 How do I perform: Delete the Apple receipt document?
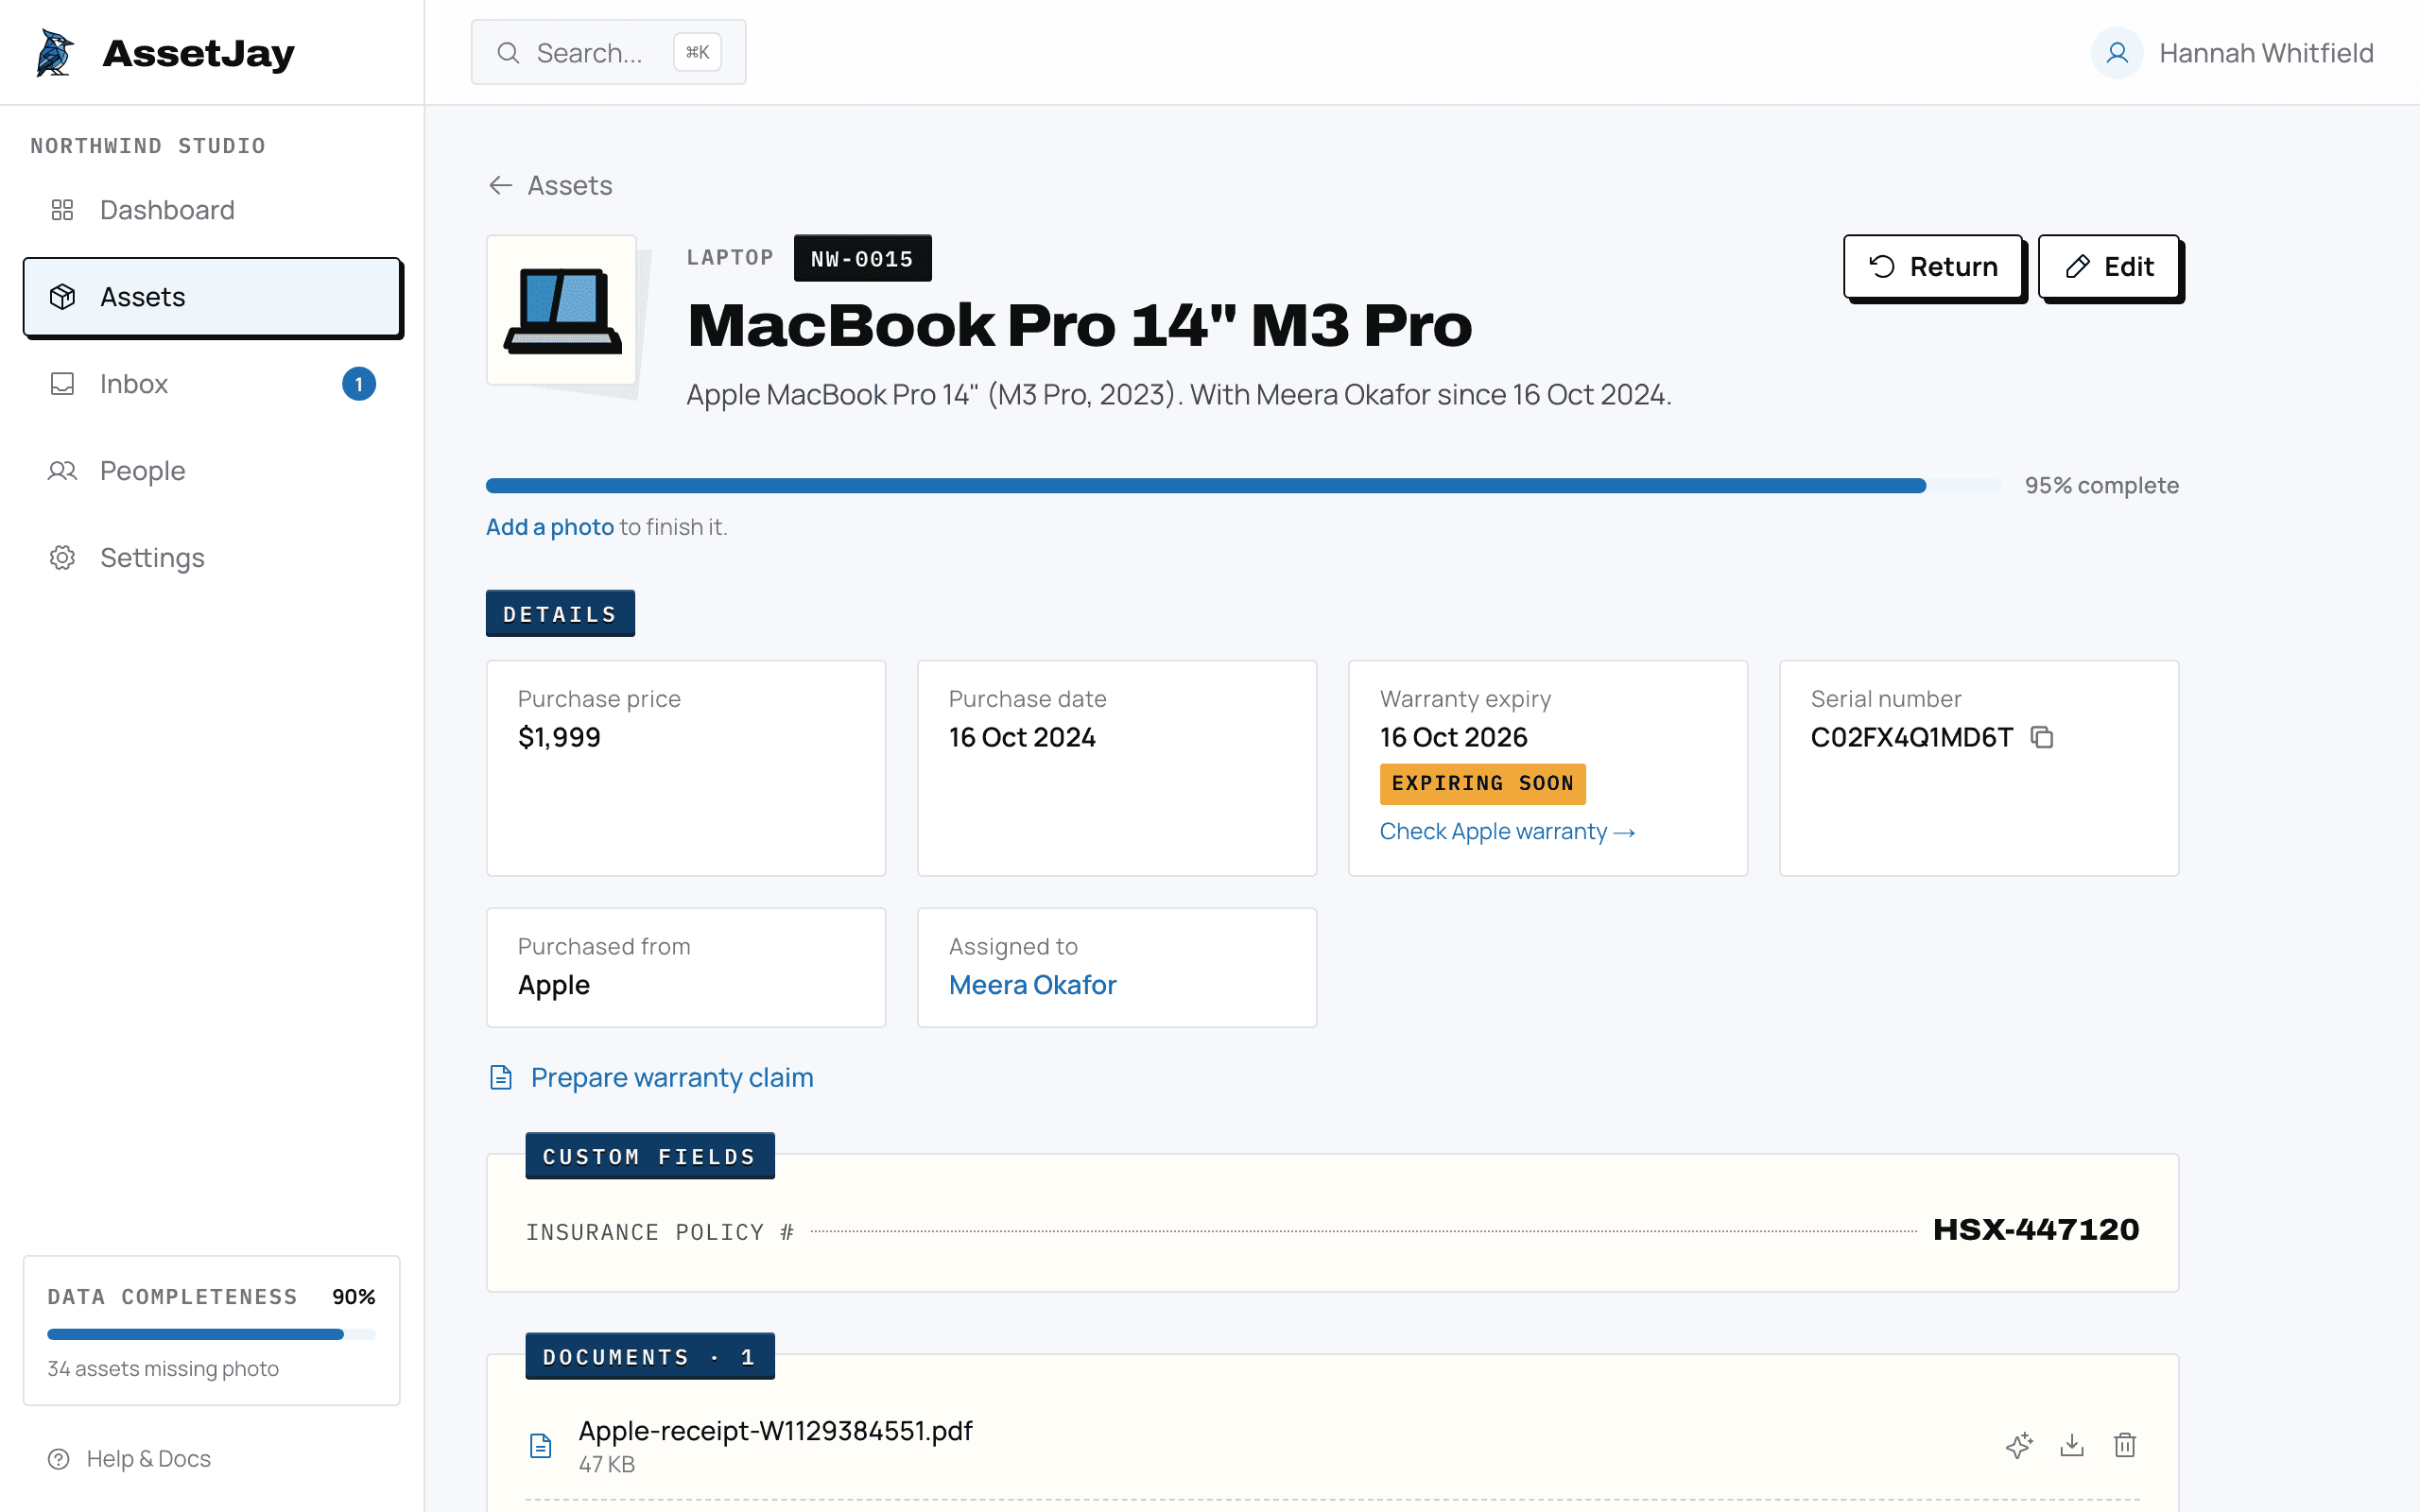[x=2125, y=1445]
